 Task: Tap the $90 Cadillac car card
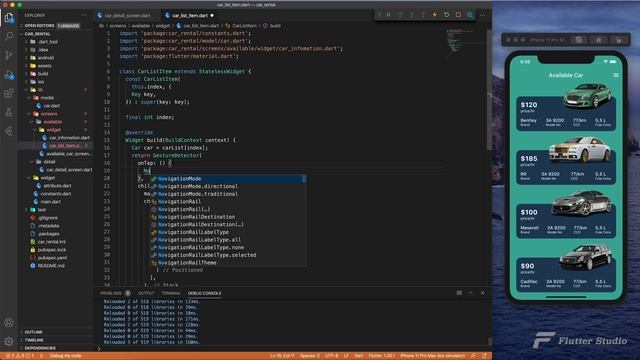[566, 274]
